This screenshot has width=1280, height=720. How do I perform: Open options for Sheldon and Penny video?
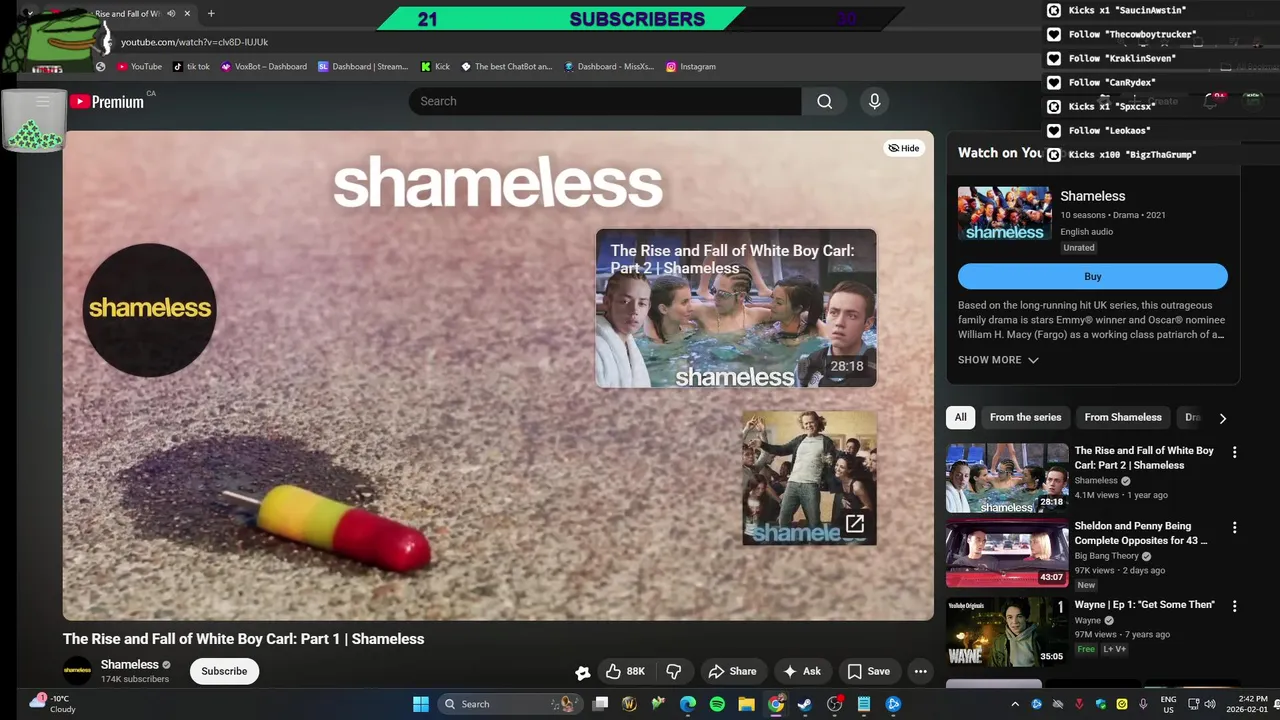click(x=1234, y=527)
